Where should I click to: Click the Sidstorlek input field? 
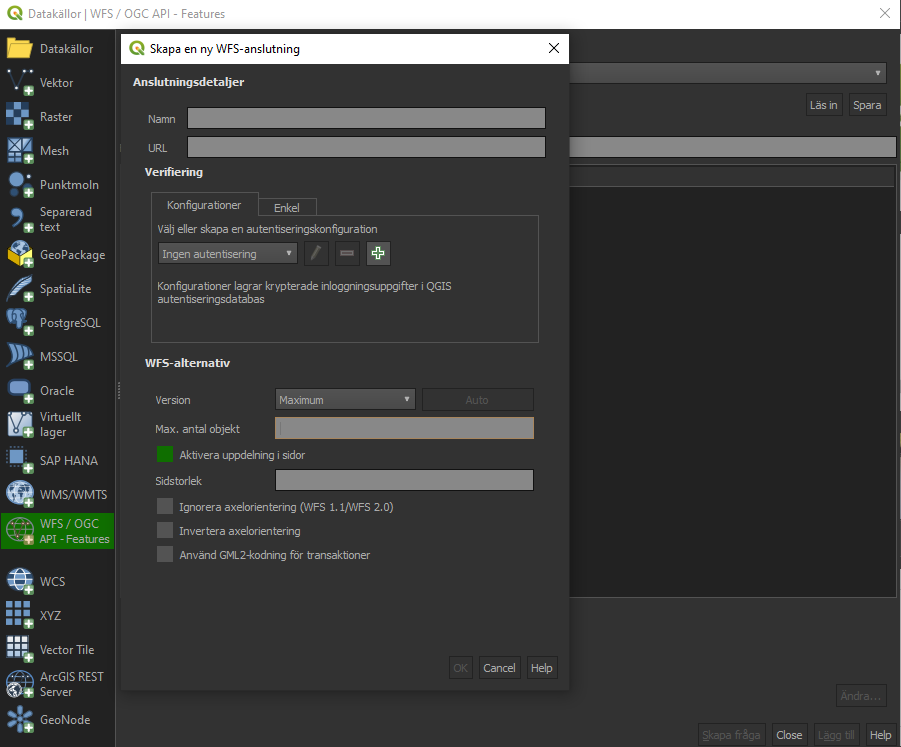(x=405, y=480)
